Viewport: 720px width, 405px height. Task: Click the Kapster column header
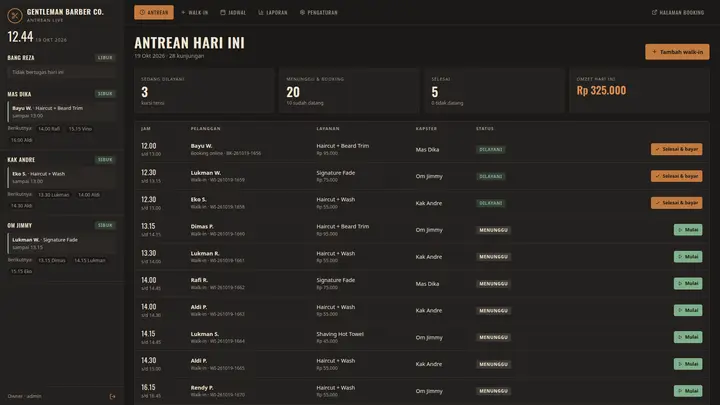(x=426, y=129)
